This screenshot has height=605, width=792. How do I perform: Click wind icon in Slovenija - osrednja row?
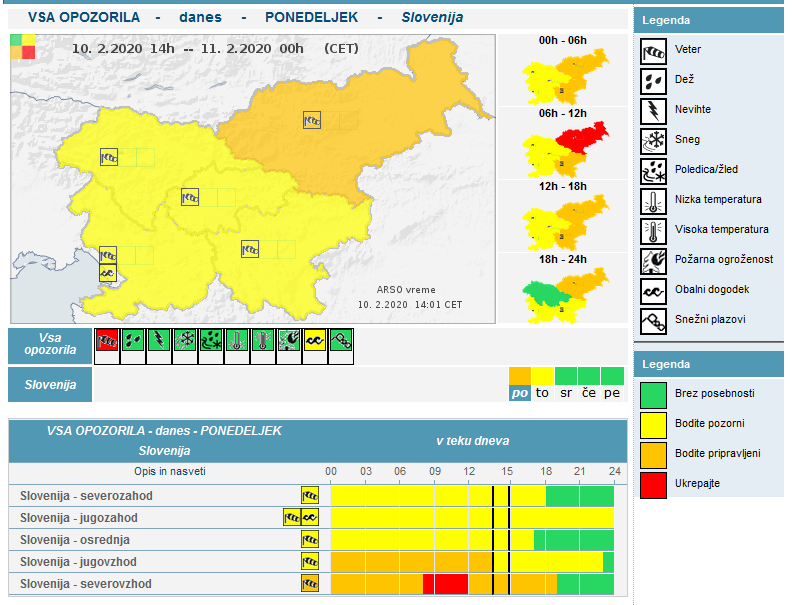tap(310, 540)
